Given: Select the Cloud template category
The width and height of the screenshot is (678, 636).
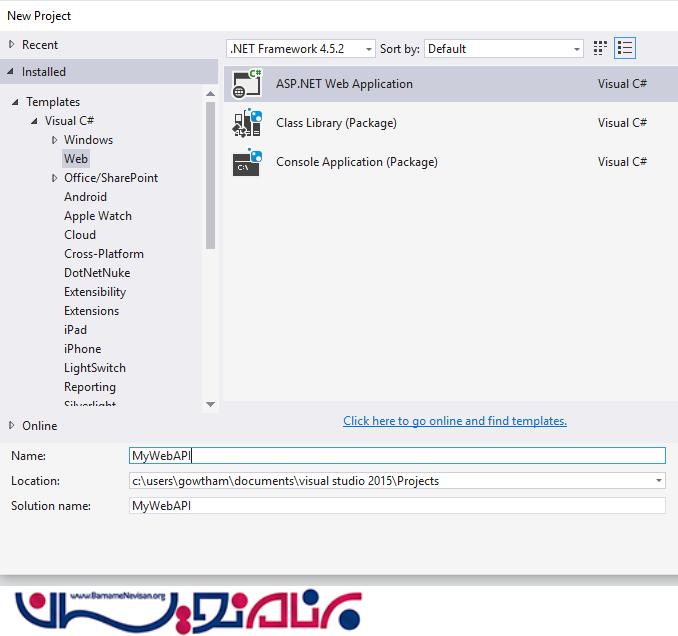Looking at the screenshot, I should coord(80,235).
